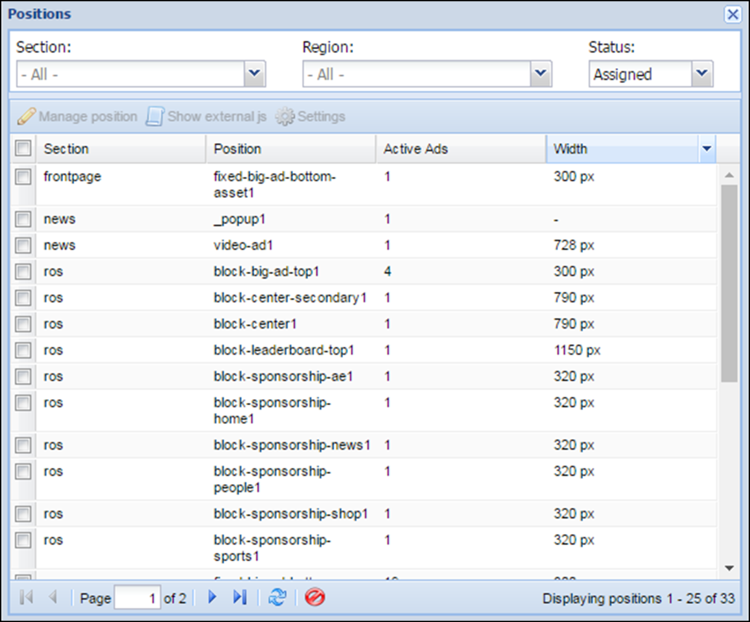Sort by the Section column header

coord(121,149)
